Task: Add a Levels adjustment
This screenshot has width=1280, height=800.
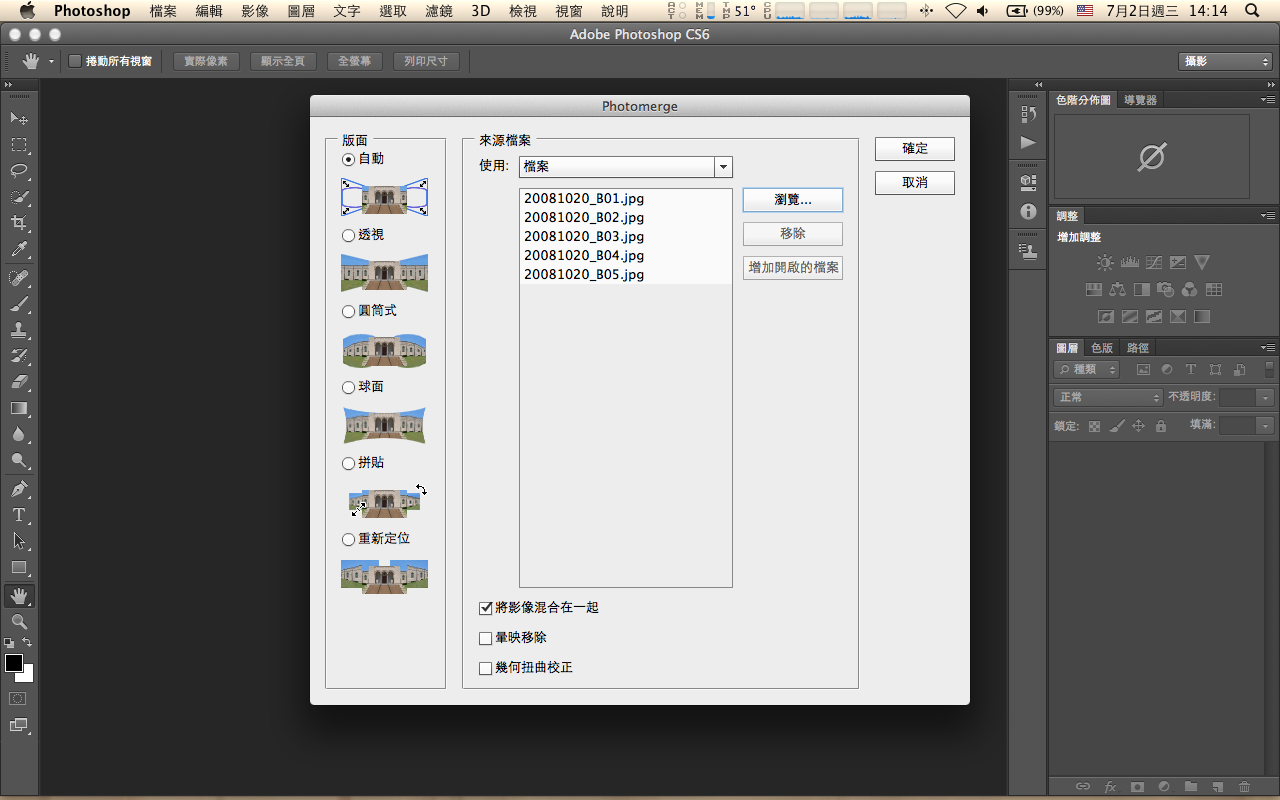Action: [x=1130, y=263]
